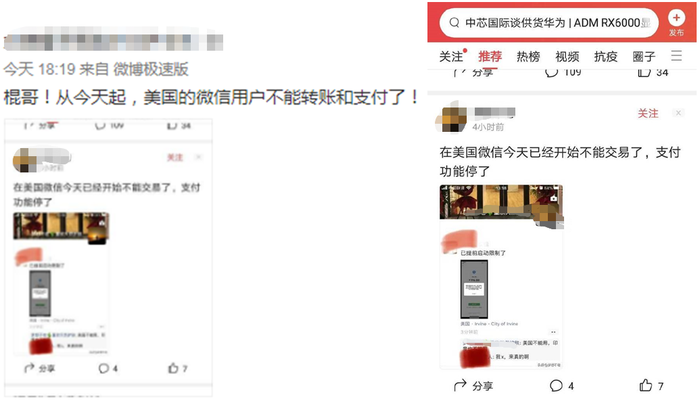This screenshot has width=700, height=401.
Task: Open the hamburger menu beside 圈子 tab
Action: pos(676,56)
